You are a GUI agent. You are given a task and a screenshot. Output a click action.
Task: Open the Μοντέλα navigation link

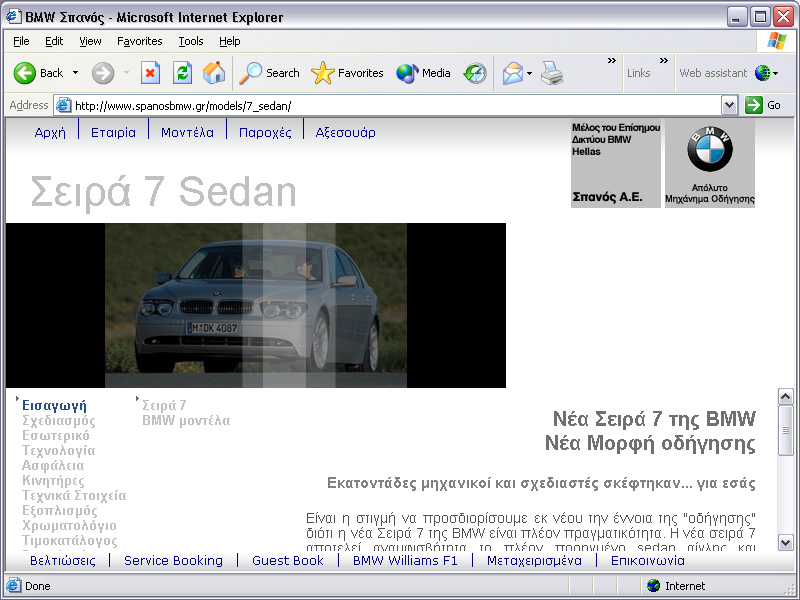click(x=187, y=133)
